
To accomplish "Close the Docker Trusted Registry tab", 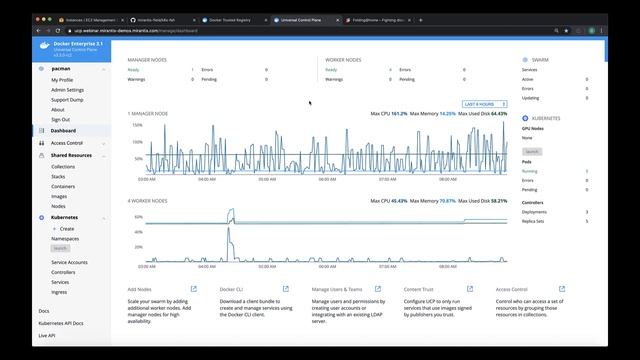I will [x=266, y=20].
